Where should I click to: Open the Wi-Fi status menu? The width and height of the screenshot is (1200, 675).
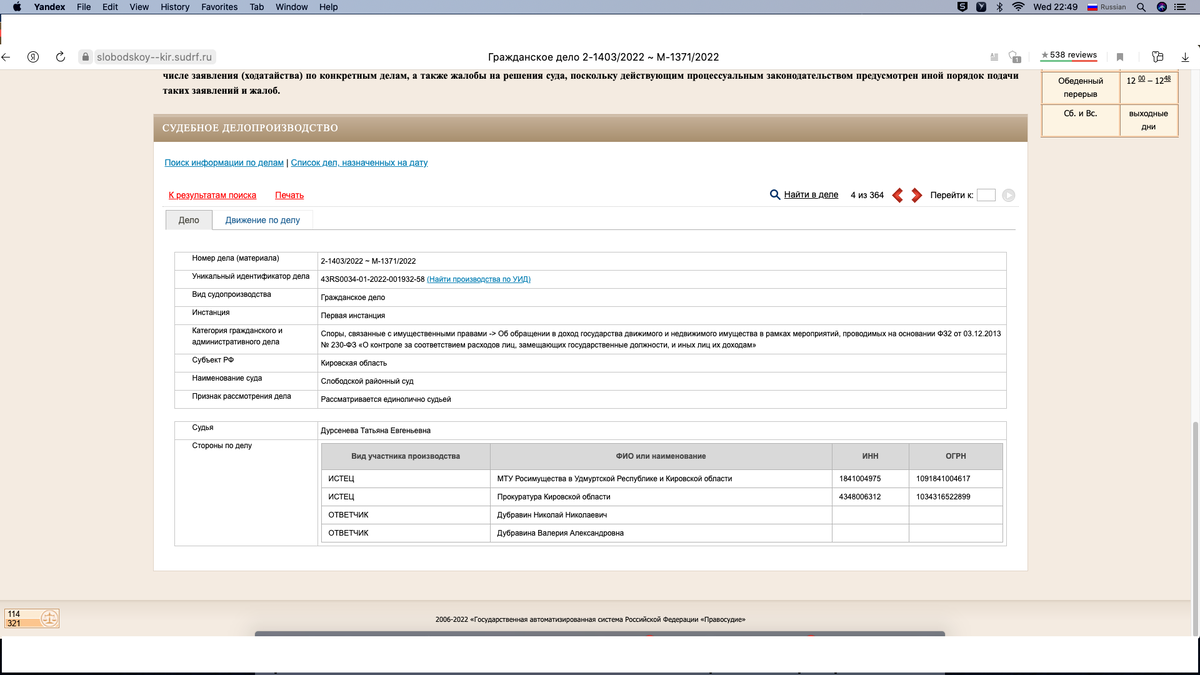pos(1018,7)
